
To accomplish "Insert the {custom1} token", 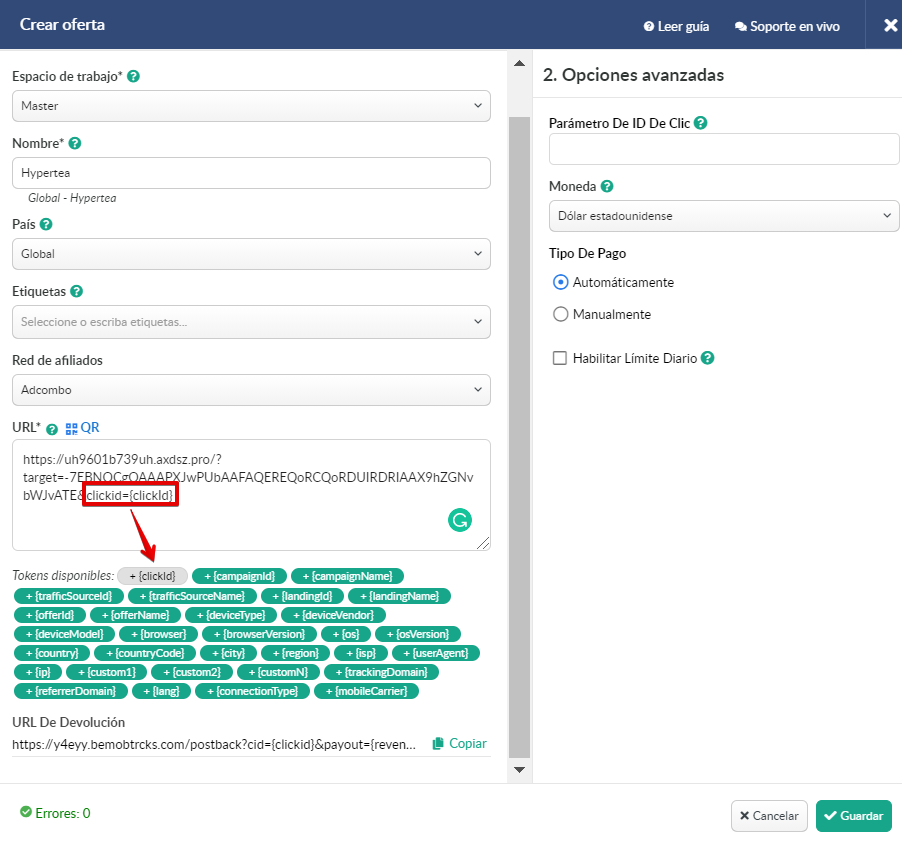I will coord(107,672).
